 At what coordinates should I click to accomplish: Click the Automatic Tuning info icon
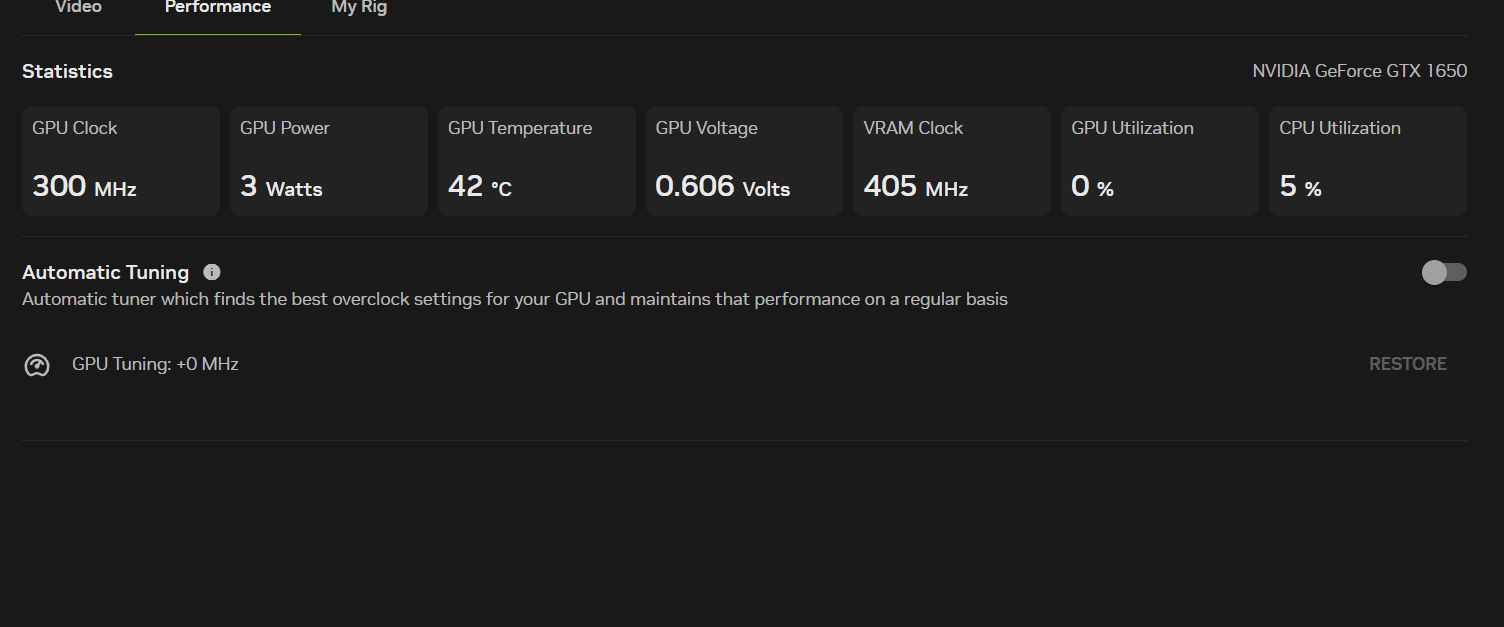click(x=212, y=271)
